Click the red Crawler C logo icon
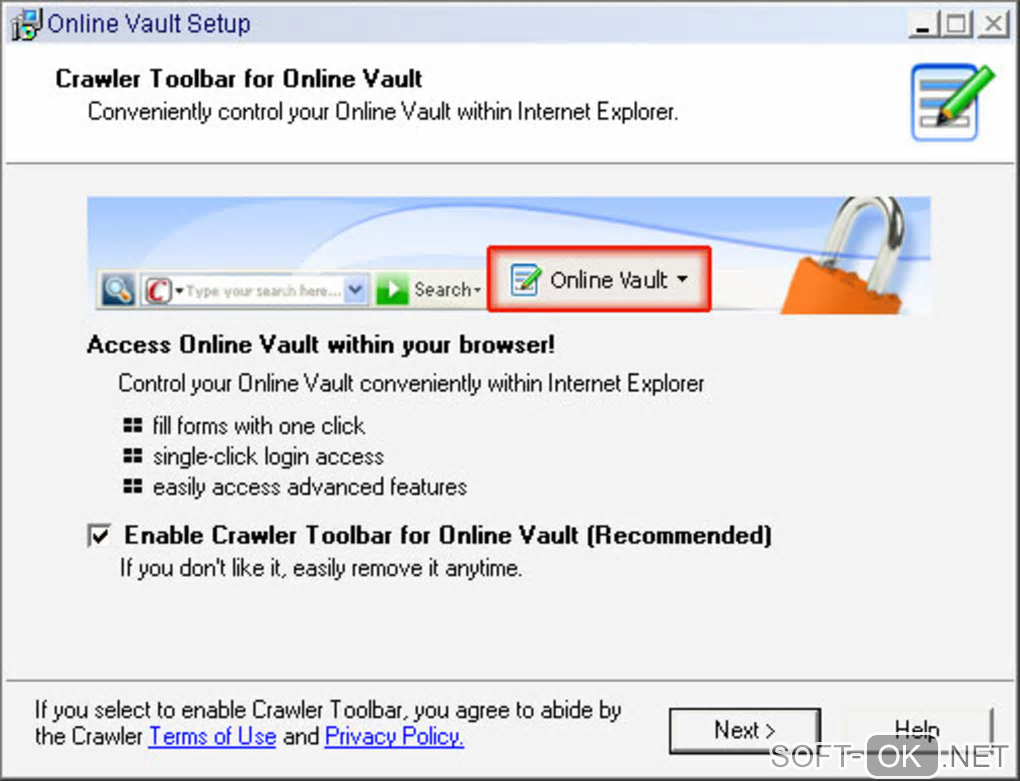Viewport: 1020px width, 781px height. point(157,290)
